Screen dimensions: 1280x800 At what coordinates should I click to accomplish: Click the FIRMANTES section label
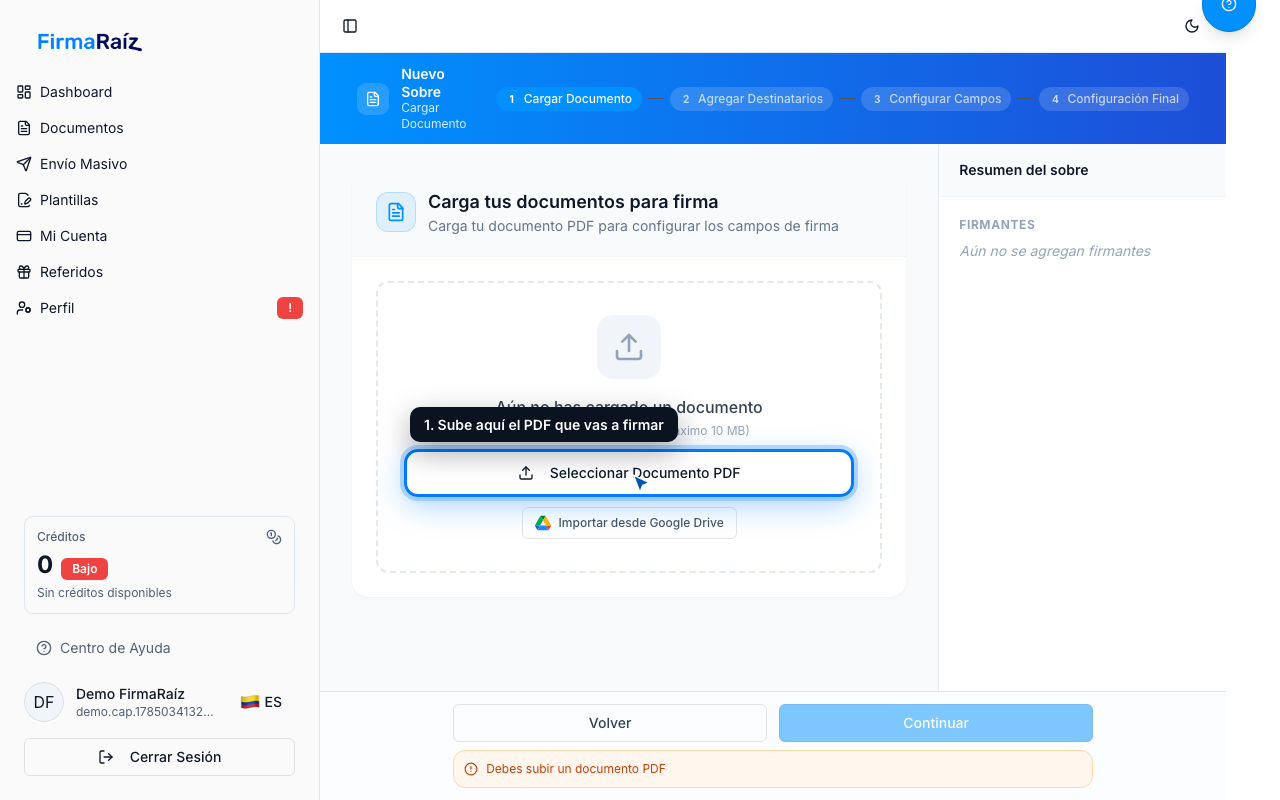click(x=997, y=225)
